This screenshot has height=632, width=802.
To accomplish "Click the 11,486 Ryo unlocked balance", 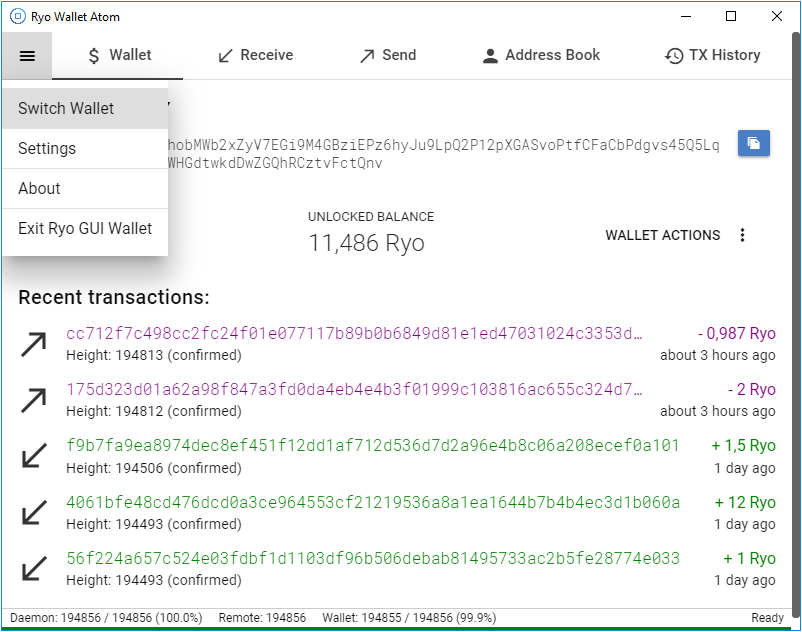I will coord(367,243).
